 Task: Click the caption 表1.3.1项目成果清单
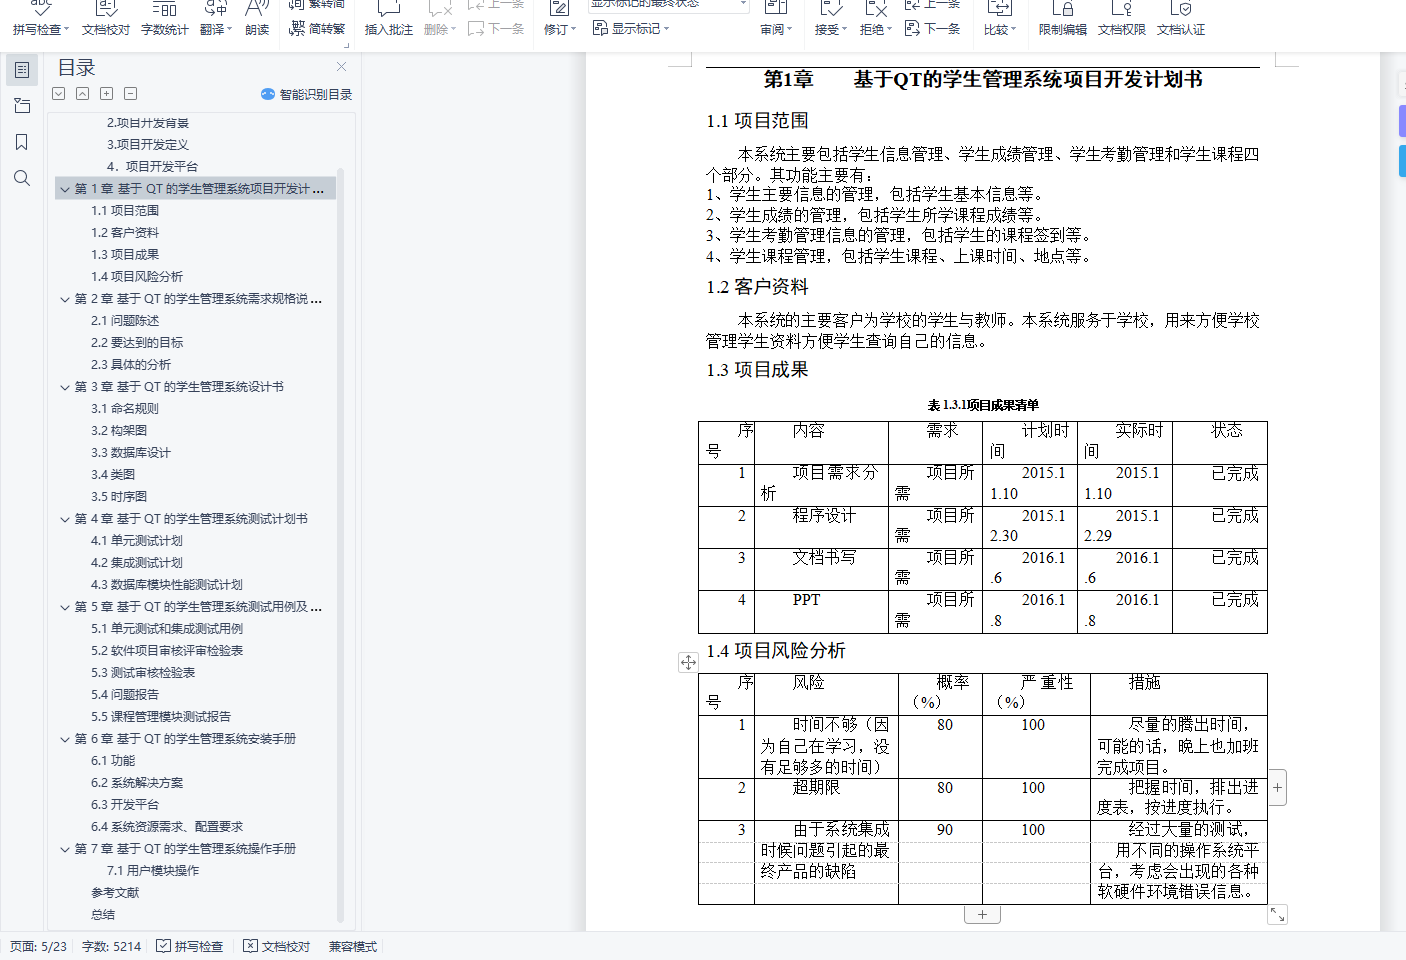click(x=983, y=405)
